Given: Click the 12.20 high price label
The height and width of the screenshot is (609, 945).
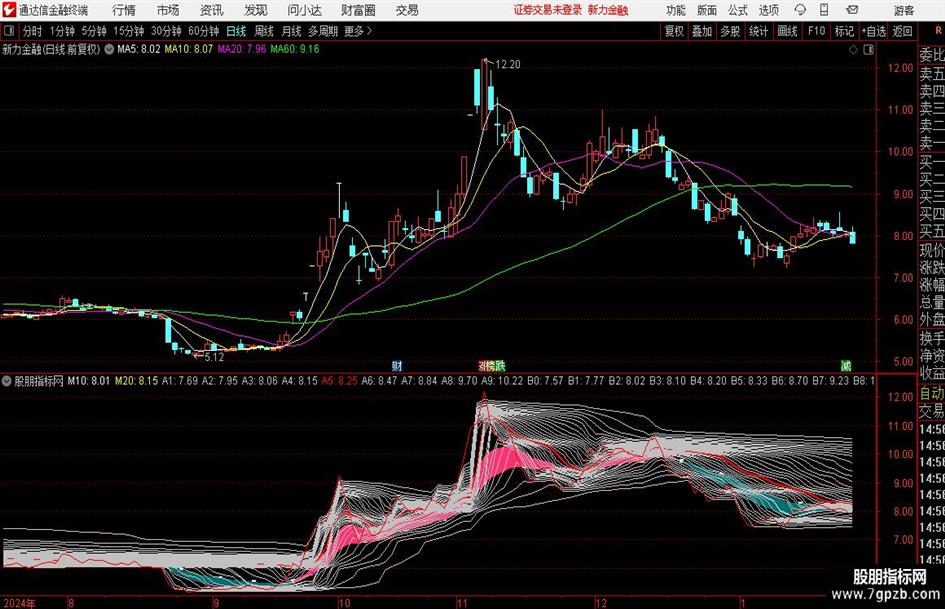Looking at the screenshot, I should [x=507, y=65].
